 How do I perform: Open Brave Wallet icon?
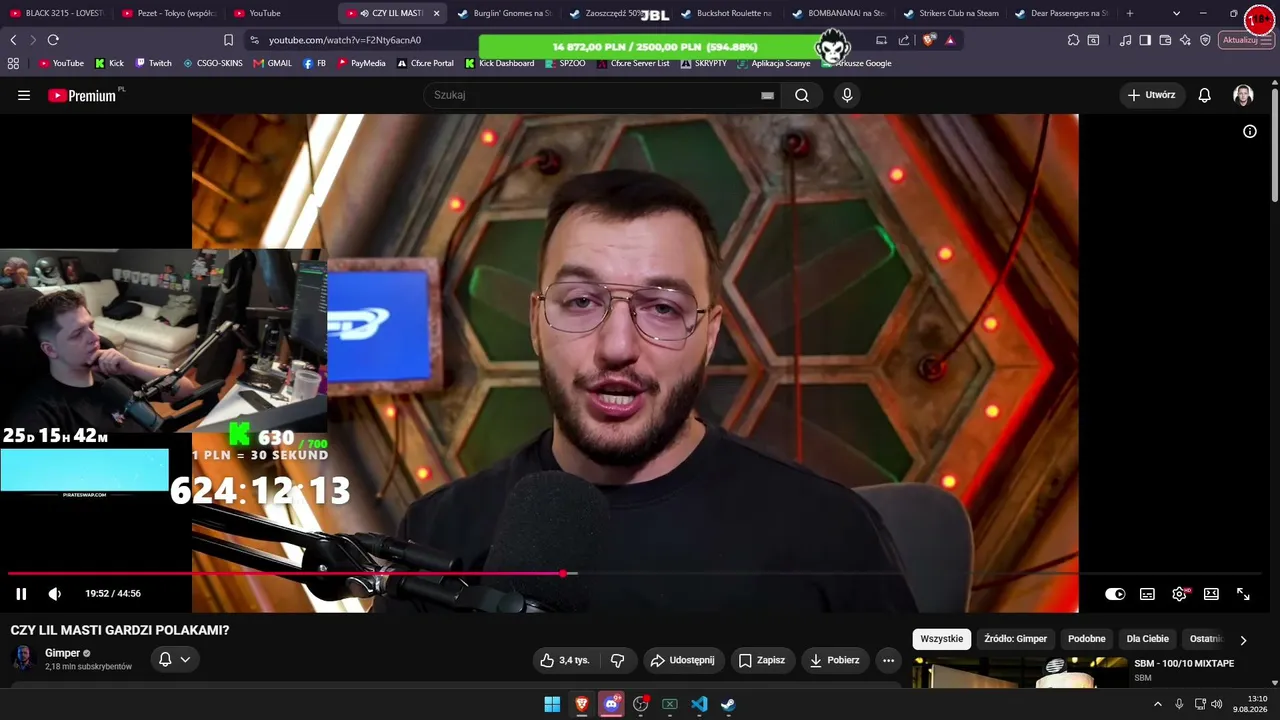(x=1165, y=40)
